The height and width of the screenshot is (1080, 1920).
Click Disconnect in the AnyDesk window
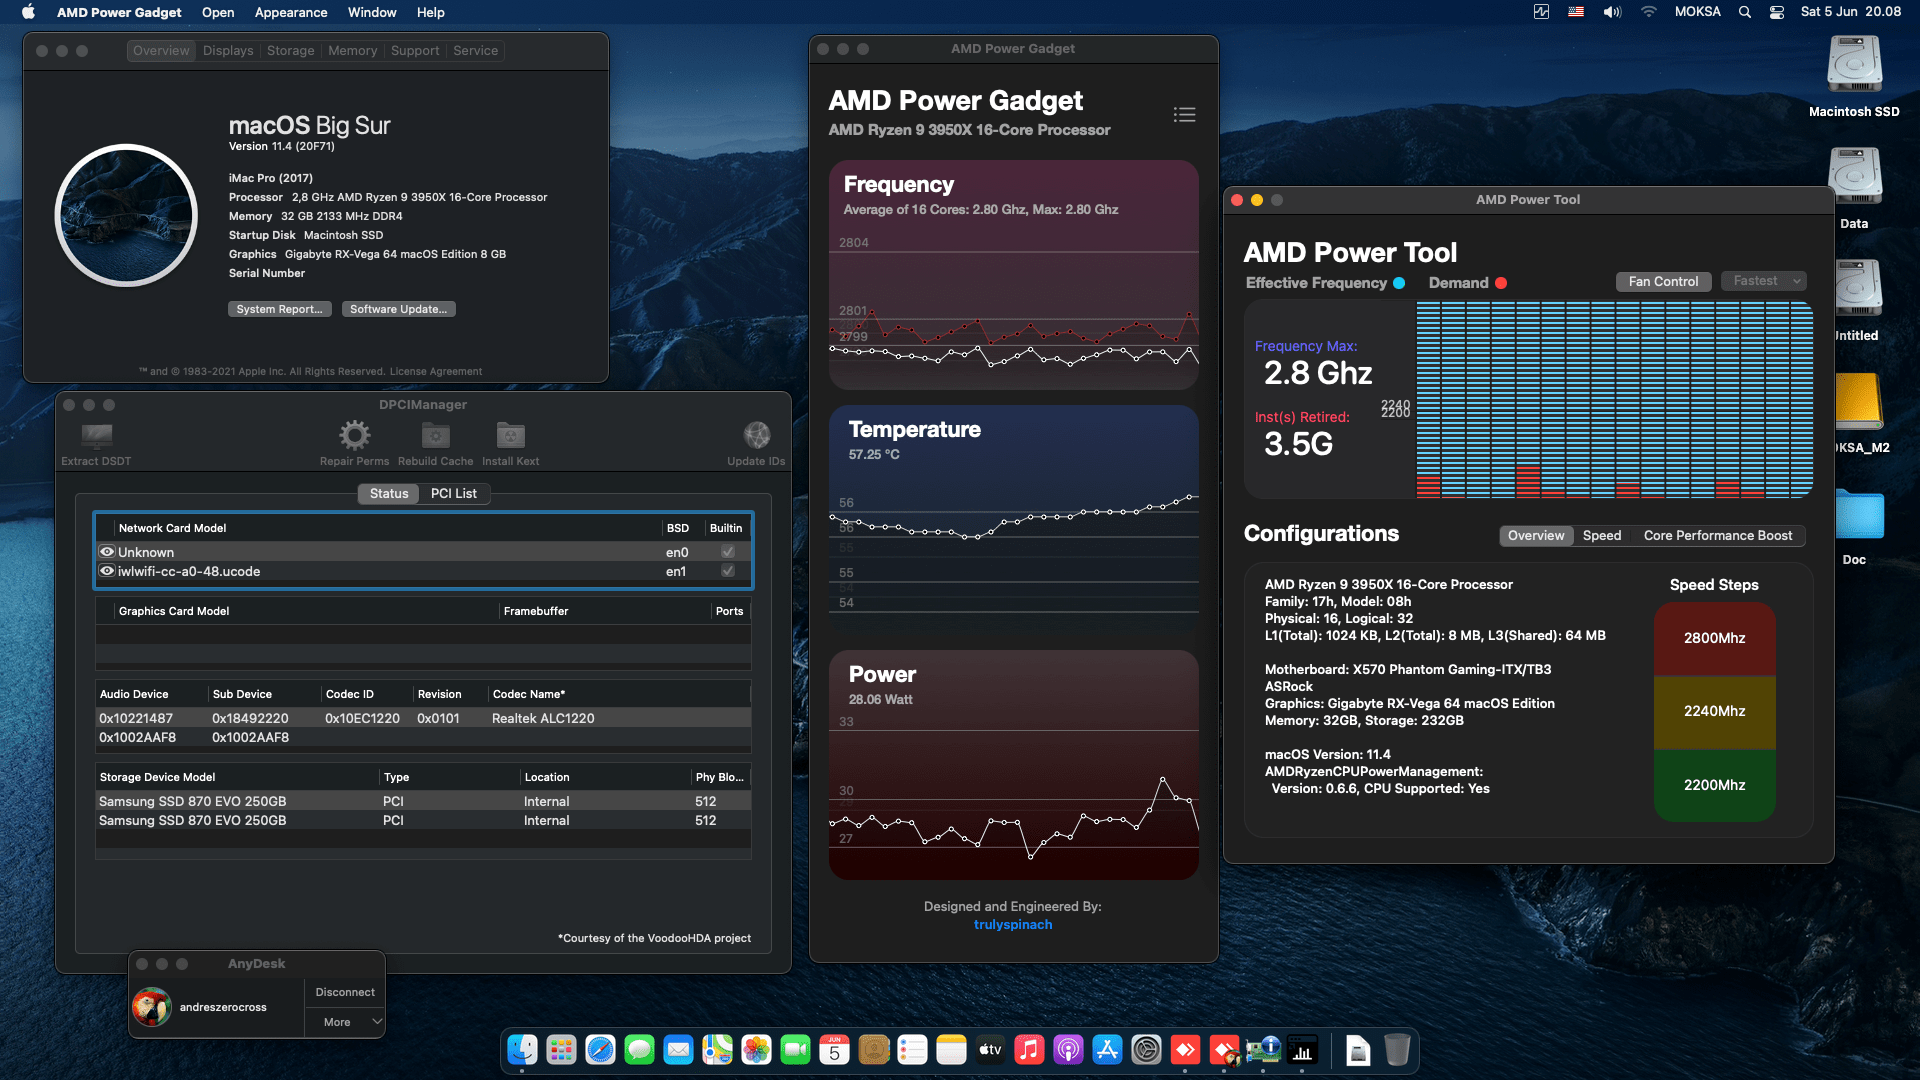tap(345, 992)
